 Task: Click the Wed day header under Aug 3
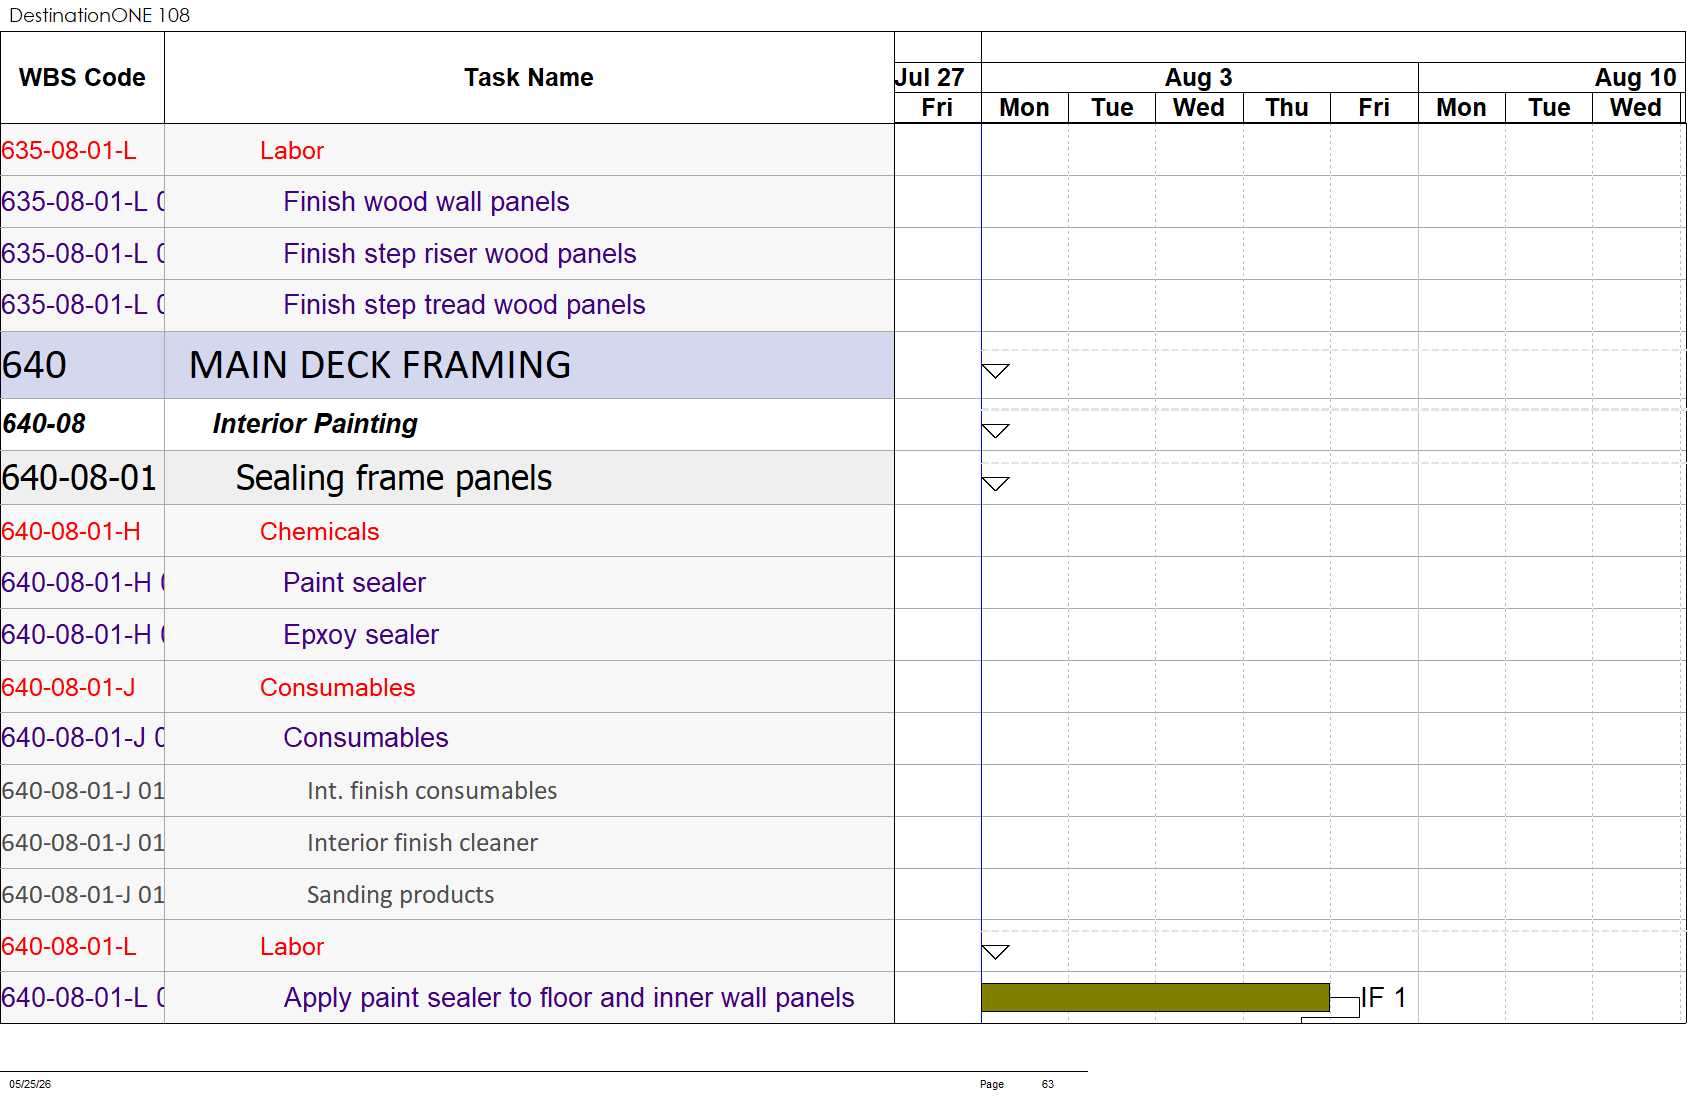point(1199,108)
